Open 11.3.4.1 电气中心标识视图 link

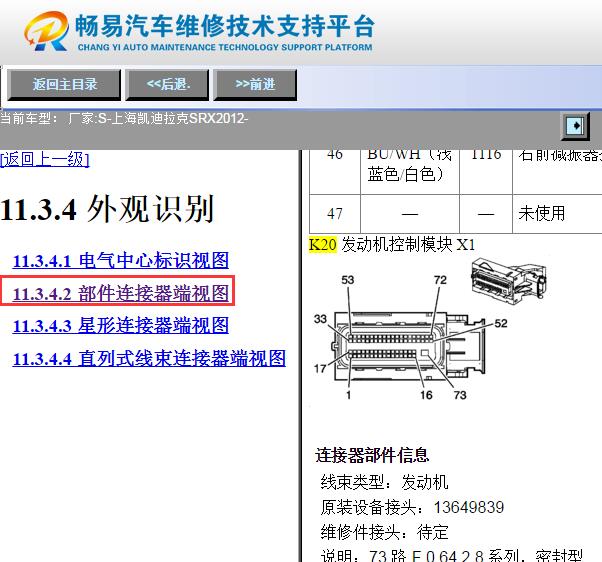(x=121, y=261)
